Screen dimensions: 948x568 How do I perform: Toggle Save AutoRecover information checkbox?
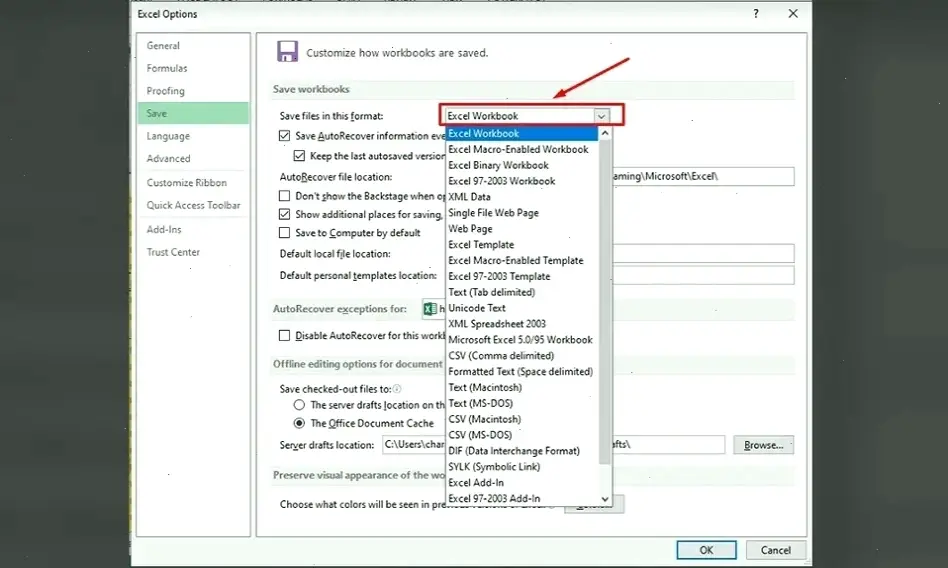(284, 135)
